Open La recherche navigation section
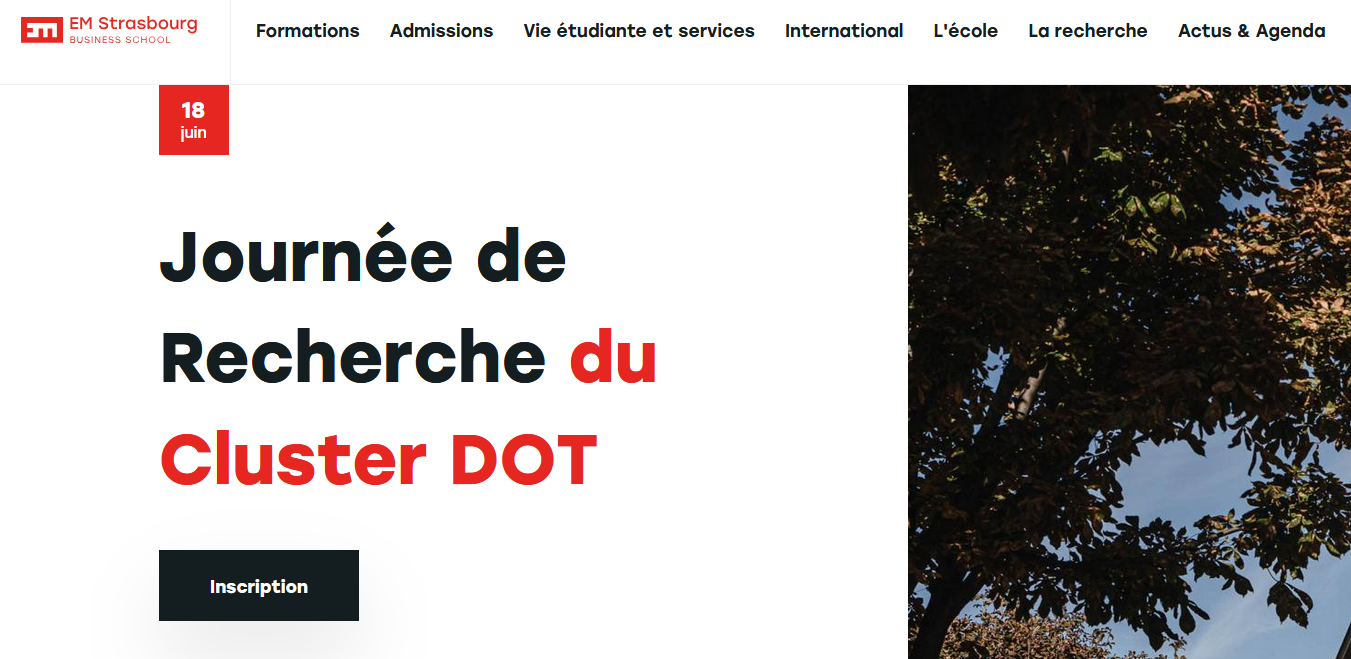The width and height of the screenshot is (1351, 659). [1088, 31]
